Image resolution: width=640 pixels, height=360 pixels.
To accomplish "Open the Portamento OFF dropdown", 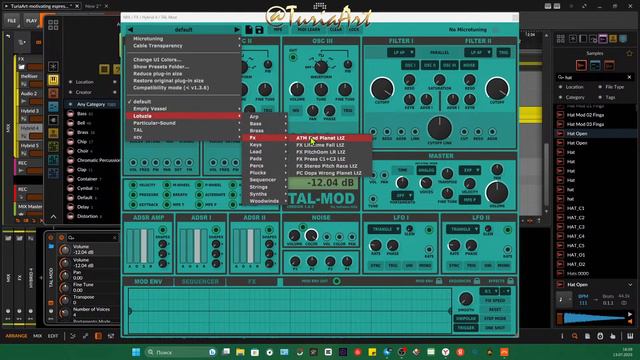I will click(x=402, y=196).
